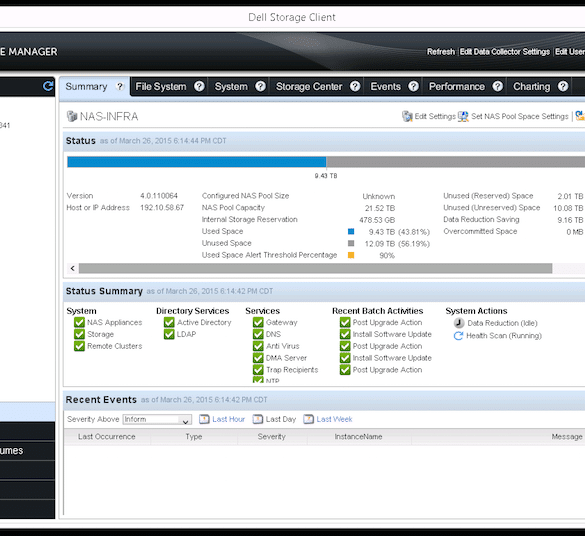Click the Last Week calendar icon
Image resolution: width=585 pixels, height=536 pixels.
click(308, 419)
